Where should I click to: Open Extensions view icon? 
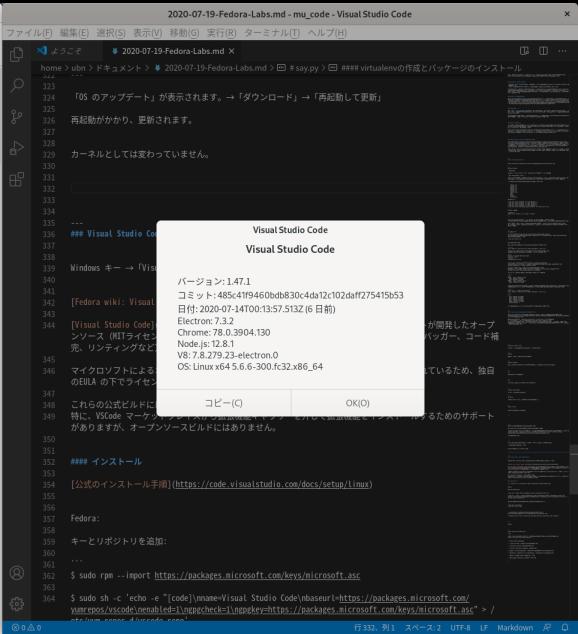coord(16,179)
